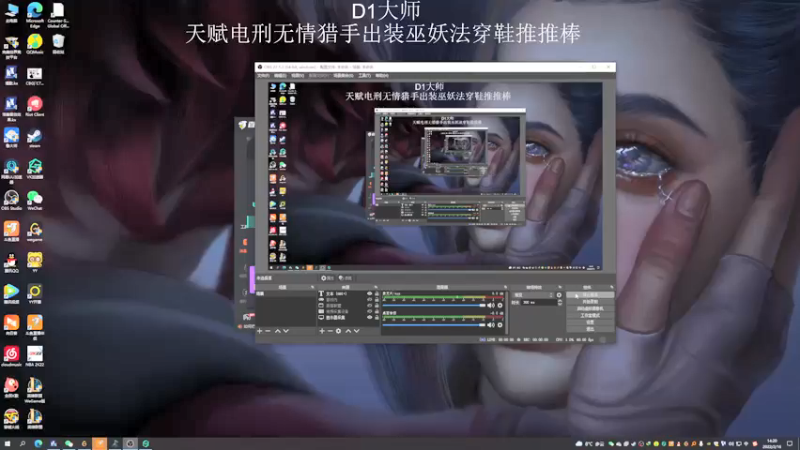Select the Steam desktop icon
The height and width of the screenshot is (450, 800).
click(x=35, y=138)
